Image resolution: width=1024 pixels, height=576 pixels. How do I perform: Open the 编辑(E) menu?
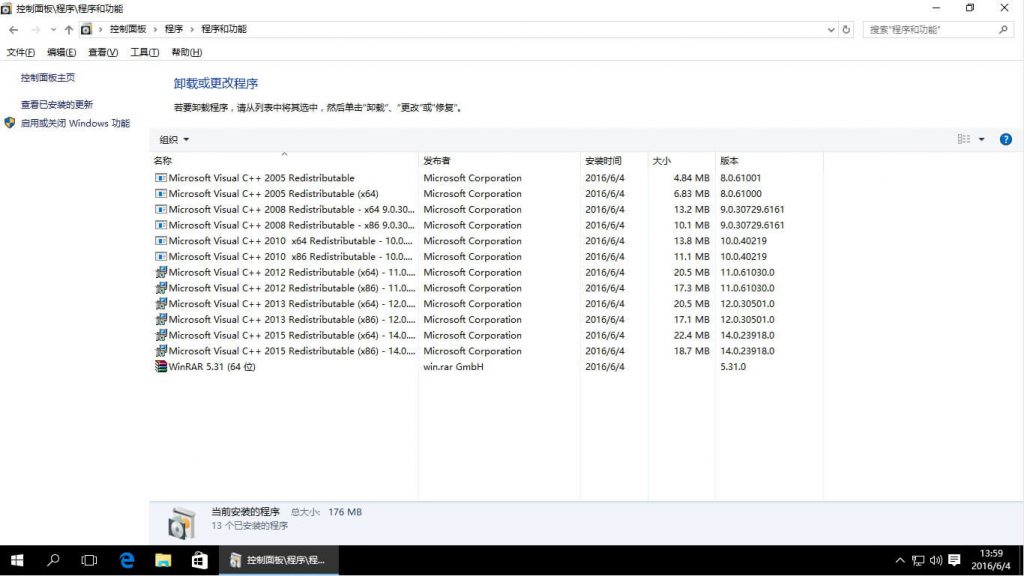[x=61, y=52]
